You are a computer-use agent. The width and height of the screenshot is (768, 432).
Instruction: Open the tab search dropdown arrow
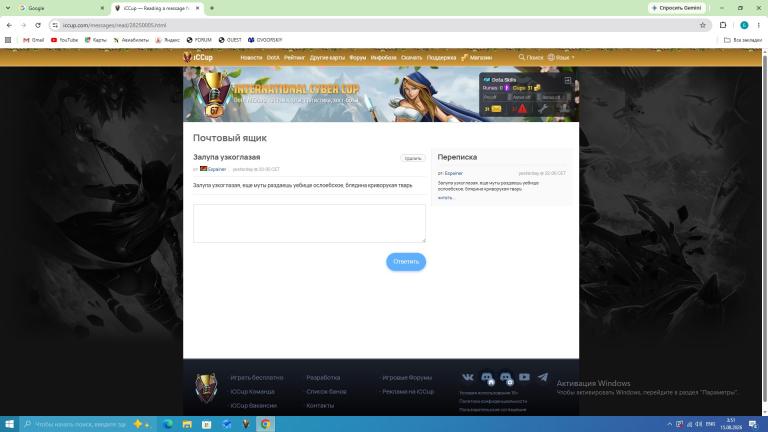(8, 8)
